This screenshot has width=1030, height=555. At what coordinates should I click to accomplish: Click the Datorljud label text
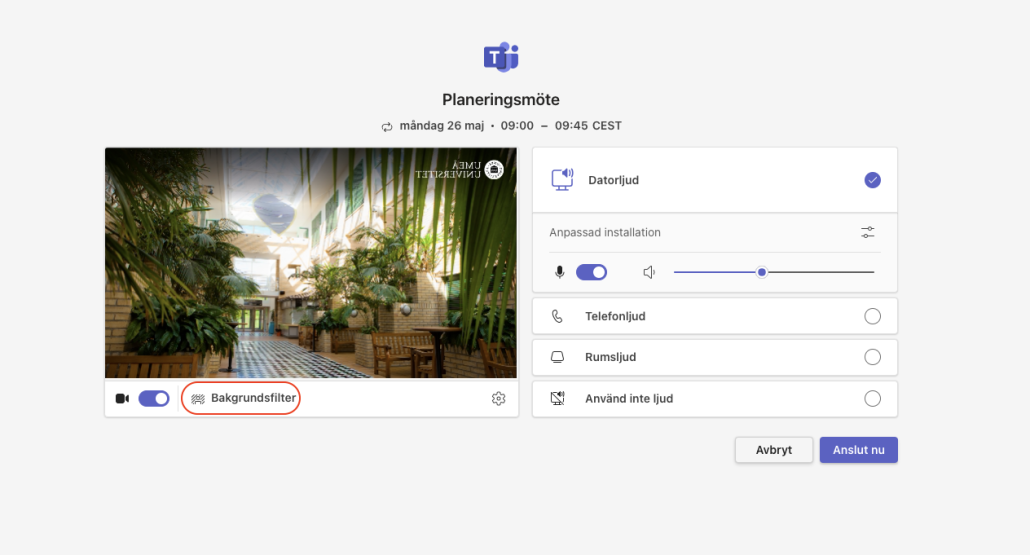[614, 180]
